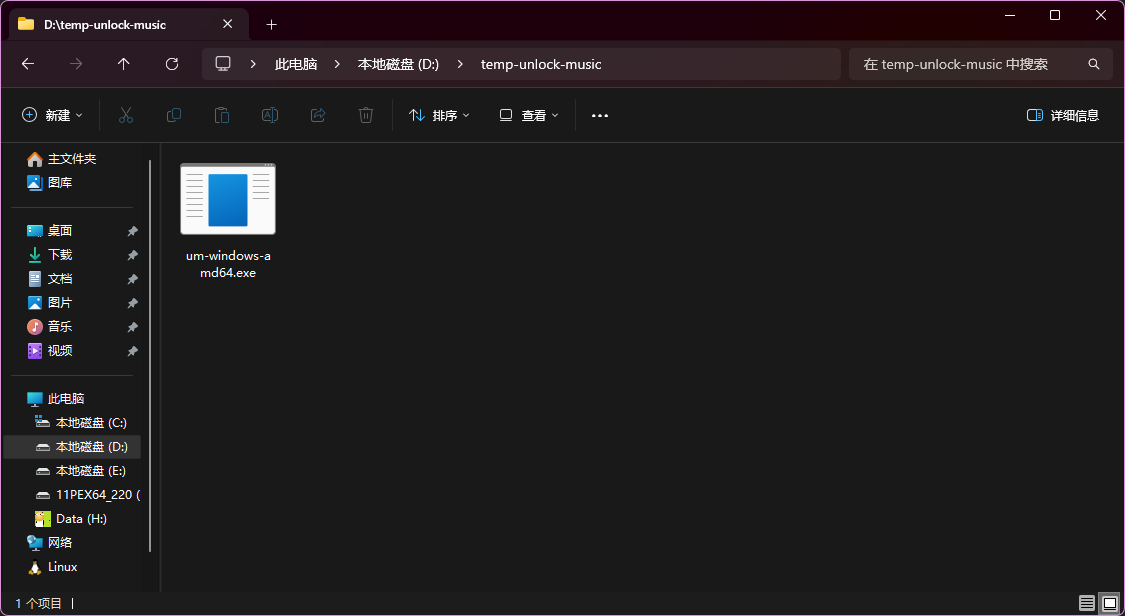The height and width of the screenshot is (616, 1125).
Task: Open a new tab with plus button
Action: tap(271, 24)
